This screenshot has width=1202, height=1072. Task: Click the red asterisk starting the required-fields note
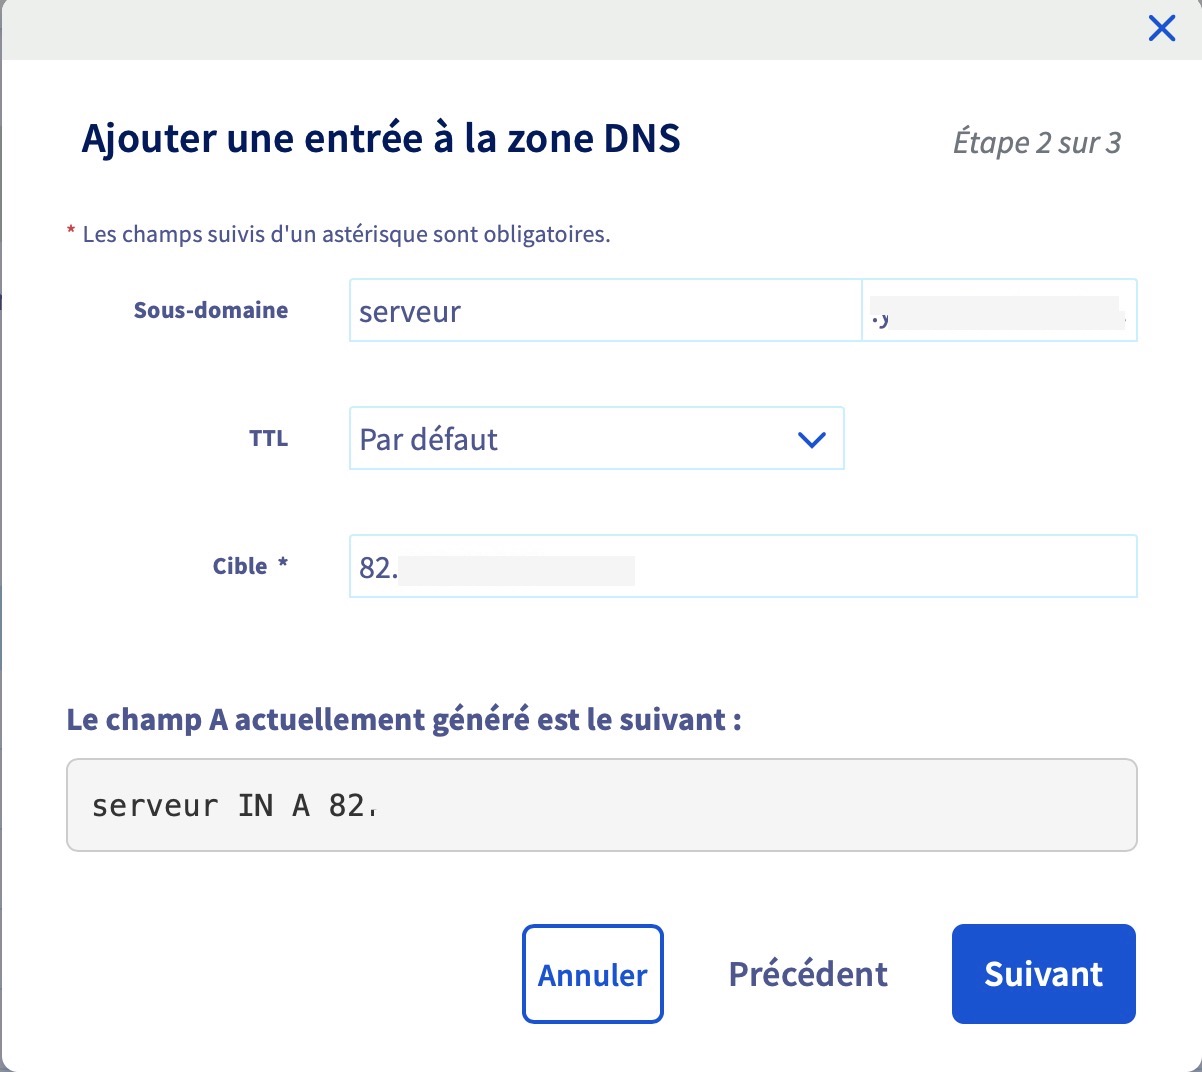click(x=71, y=233)
